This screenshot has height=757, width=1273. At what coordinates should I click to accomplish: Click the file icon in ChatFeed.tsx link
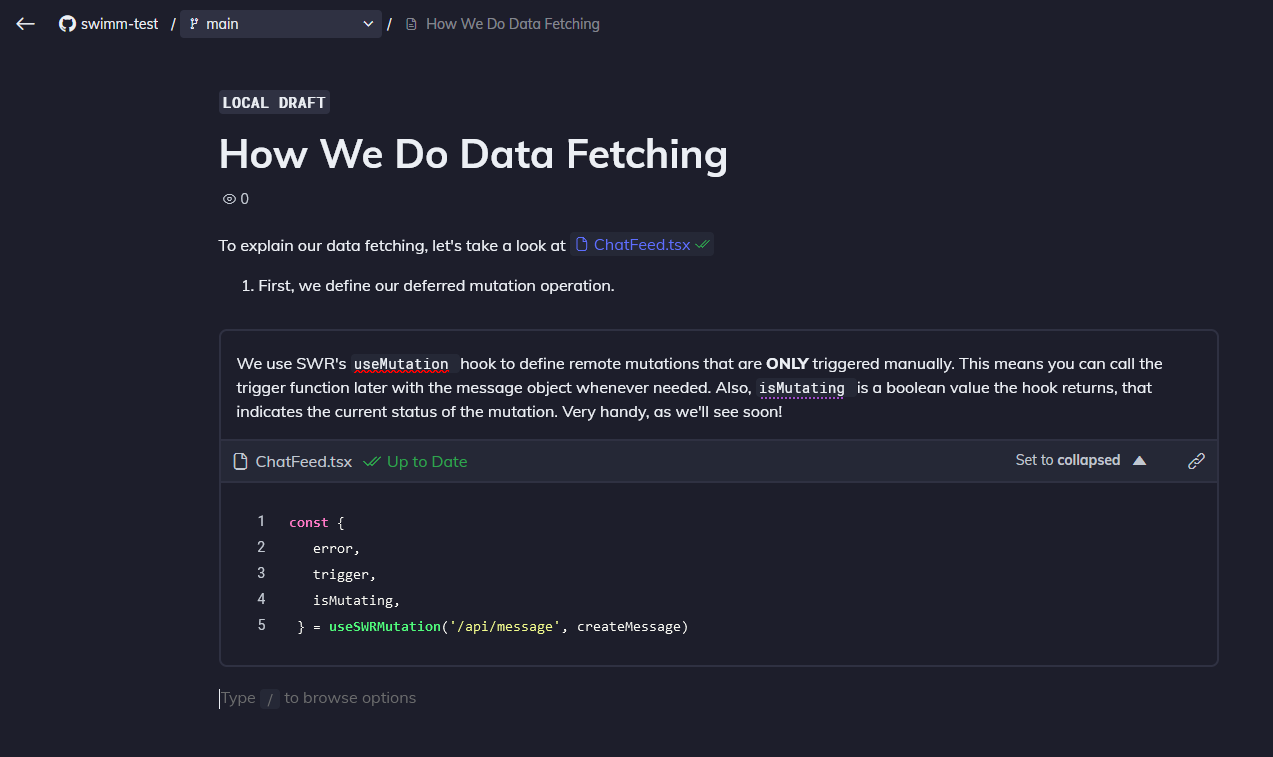tap(581, 245)
